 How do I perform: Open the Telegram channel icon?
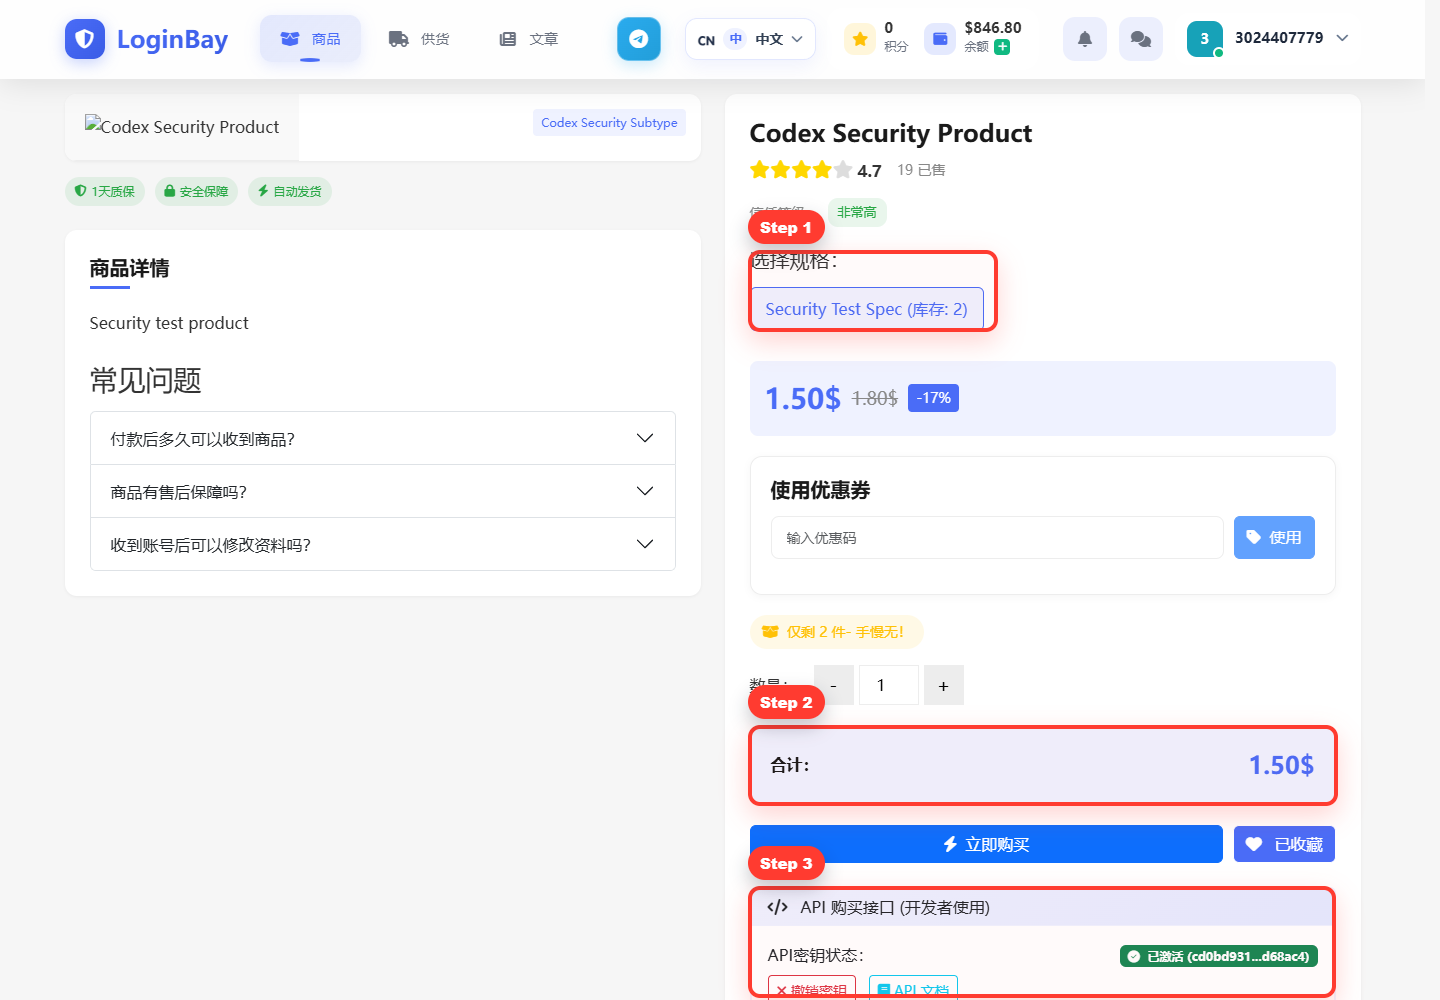point(639,39)
